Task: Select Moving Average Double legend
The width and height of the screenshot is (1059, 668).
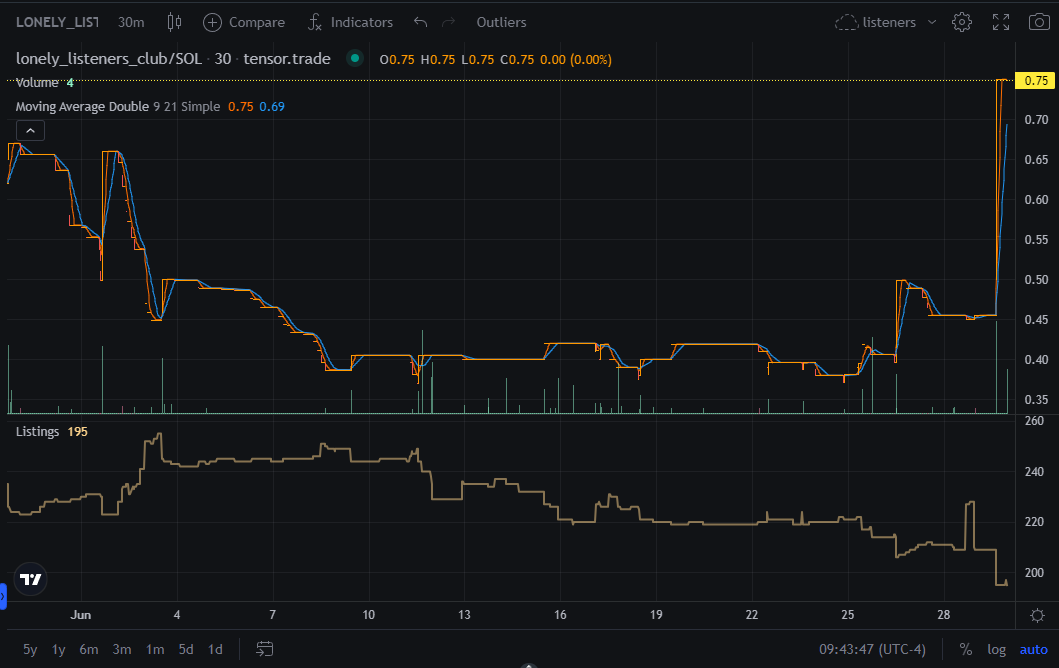Action: click(x=82, y=107)
